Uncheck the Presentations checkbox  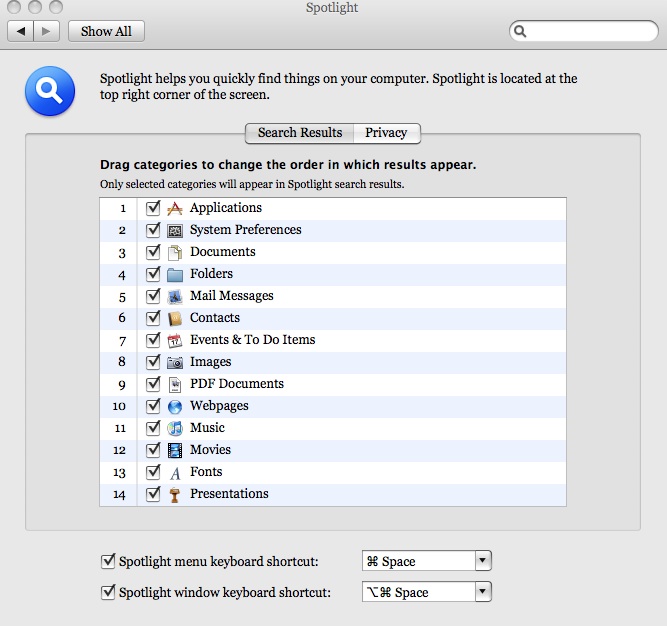point(153,494)
